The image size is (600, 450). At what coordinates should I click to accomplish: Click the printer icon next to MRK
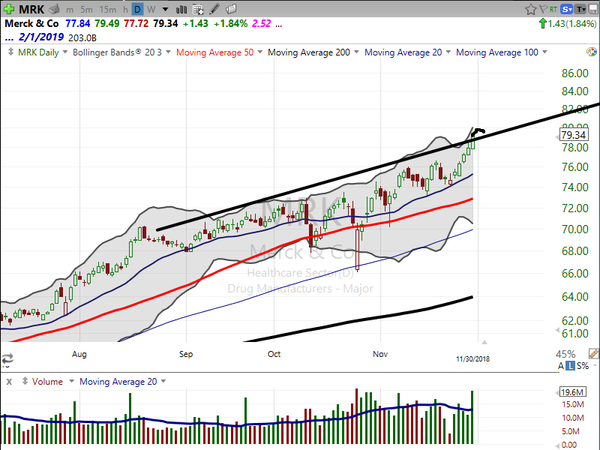point(55,9)
